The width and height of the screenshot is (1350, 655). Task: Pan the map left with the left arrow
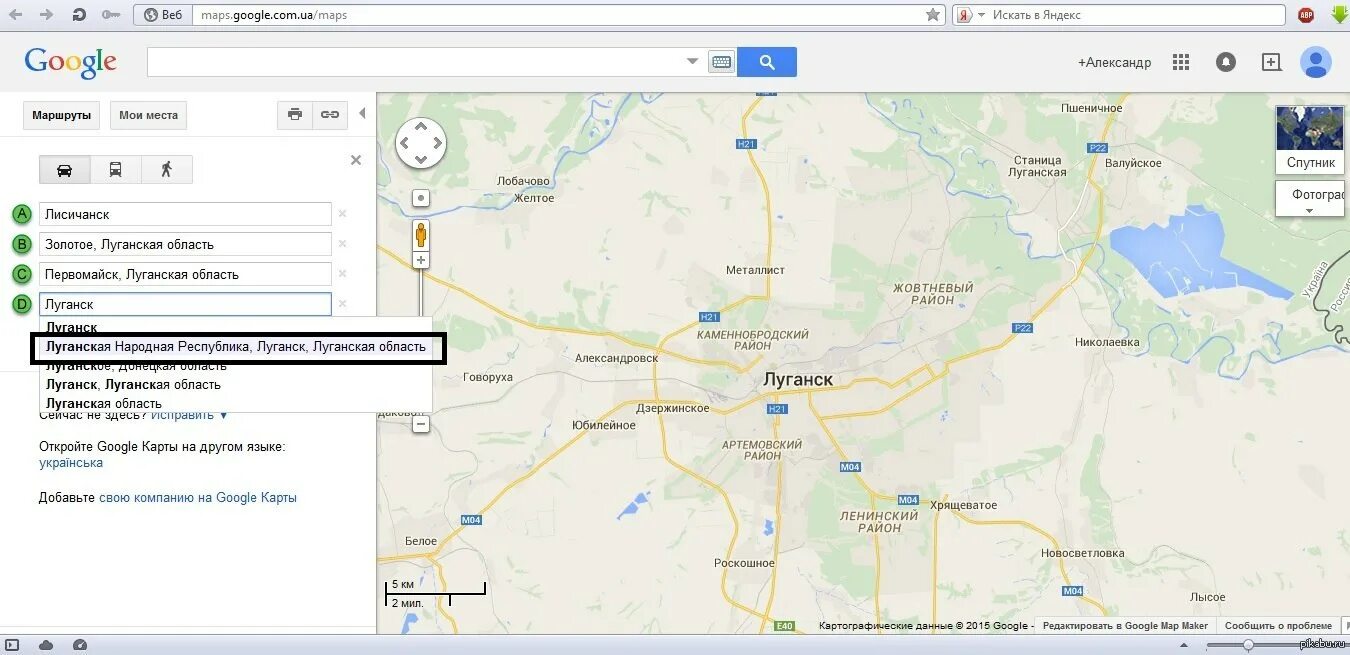404,144
